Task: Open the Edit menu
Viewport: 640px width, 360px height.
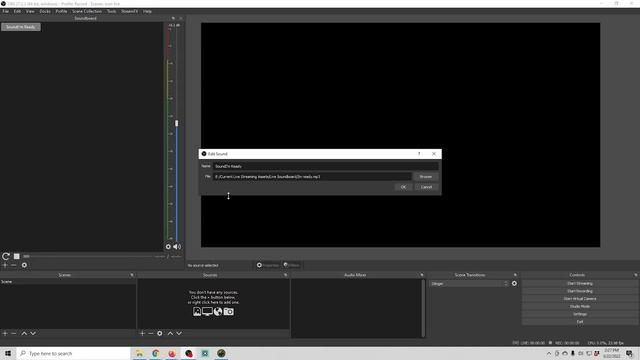Action: (x=17, y=11)
